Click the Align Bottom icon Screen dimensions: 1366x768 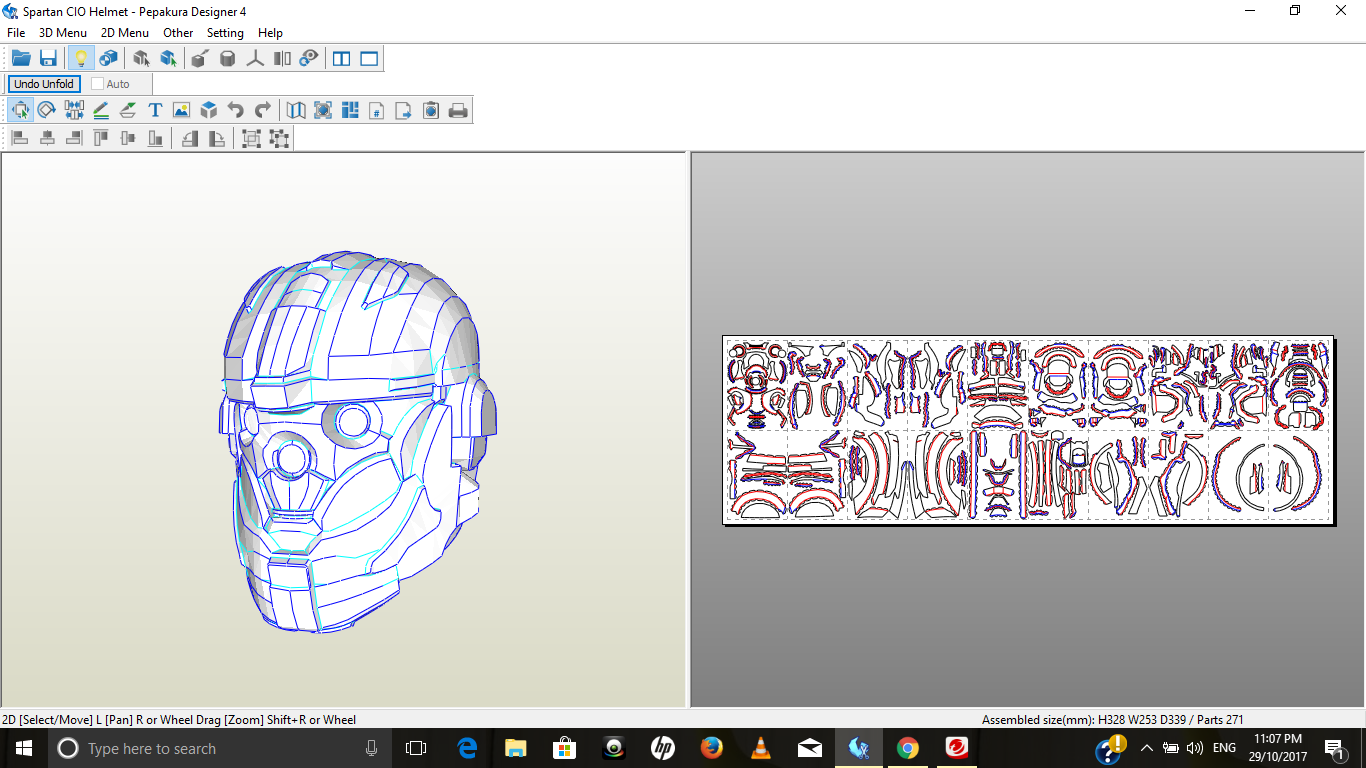point(155,138)
